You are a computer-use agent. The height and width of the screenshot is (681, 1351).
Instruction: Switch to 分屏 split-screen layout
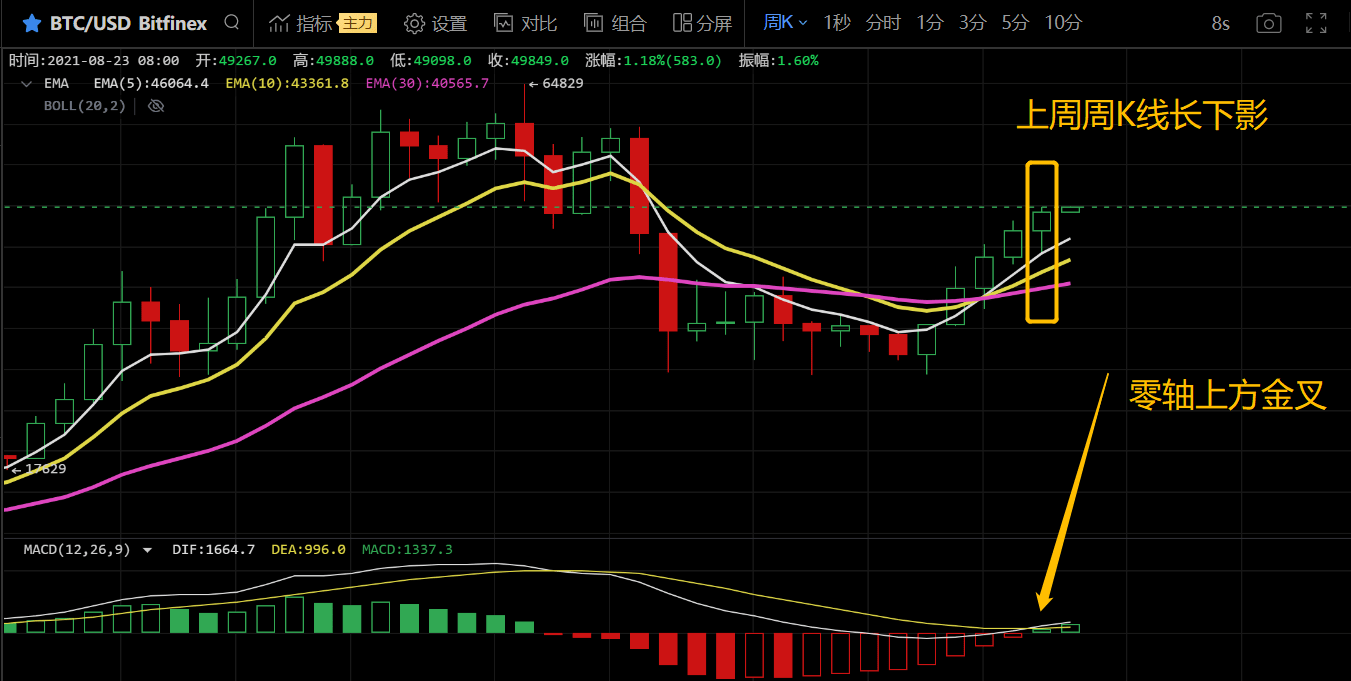[703, 23]
